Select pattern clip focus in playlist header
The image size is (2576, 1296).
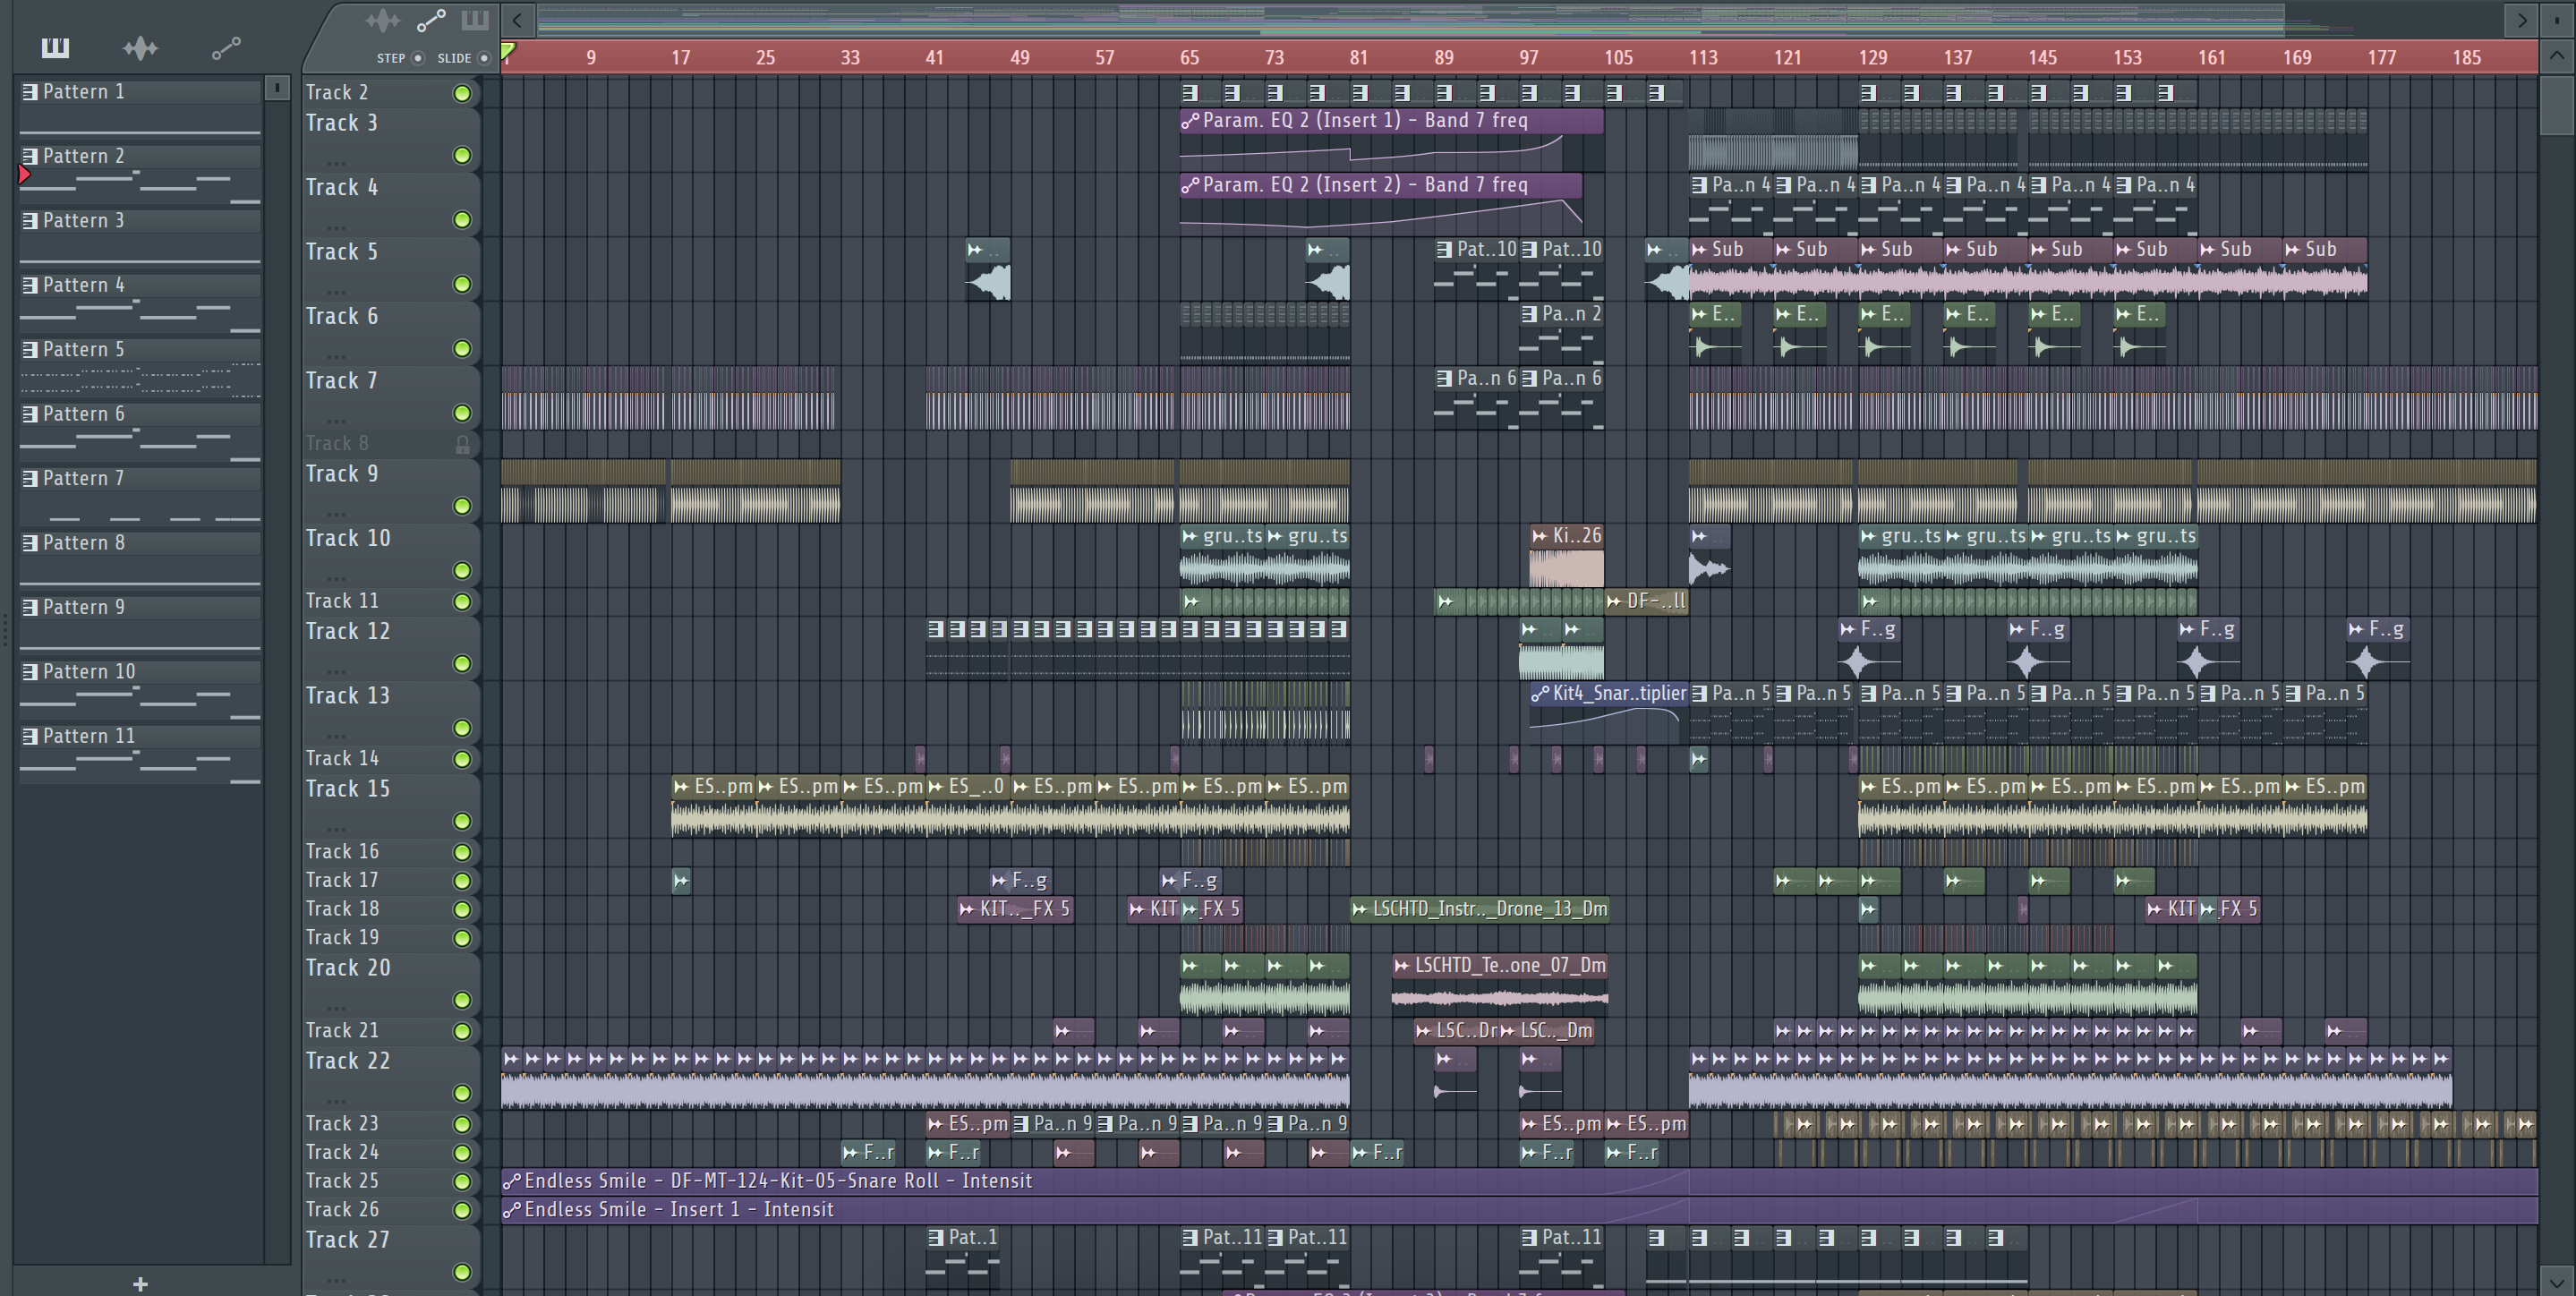pos(475,20)
